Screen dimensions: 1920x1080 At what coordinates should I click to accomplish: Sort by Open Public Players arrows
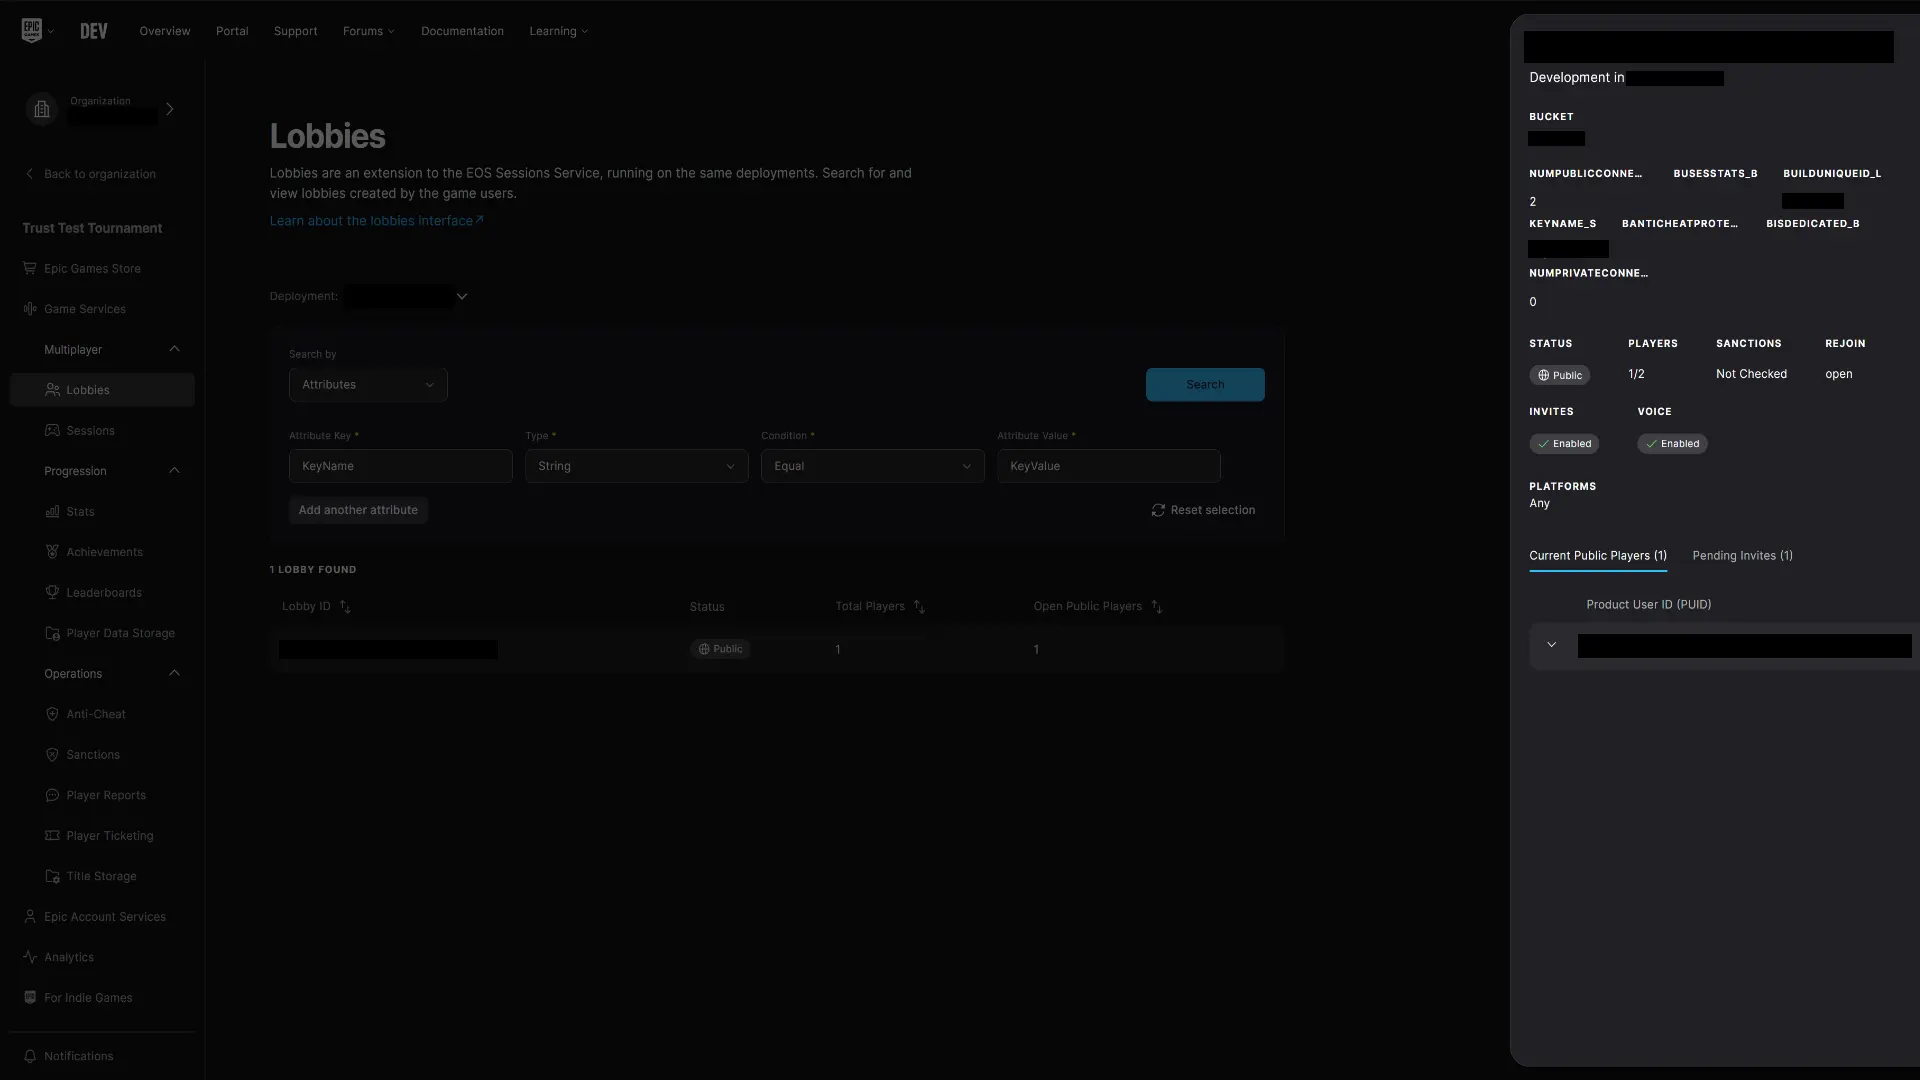(x=1156, y=607)
